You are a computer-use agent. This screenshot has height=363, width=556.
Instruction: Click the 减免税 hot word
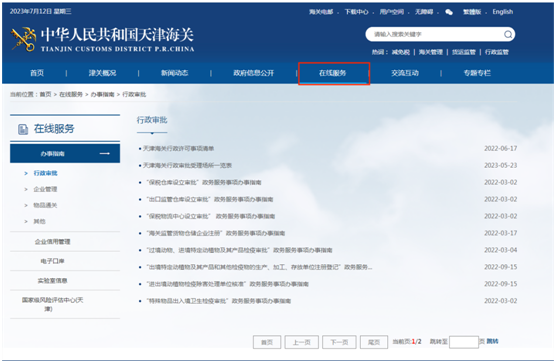[x=401, y=52]
